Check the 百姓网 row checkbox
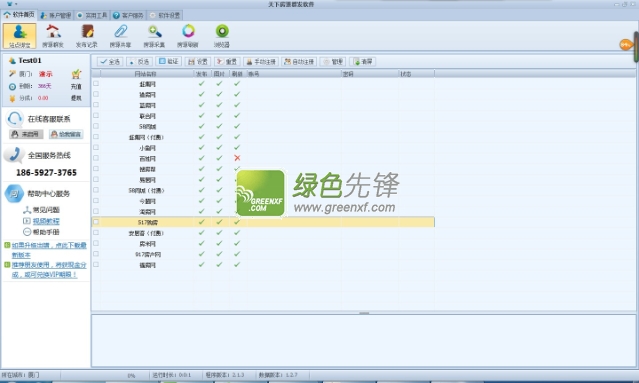The image size is (639, 383). click(96, 158)
